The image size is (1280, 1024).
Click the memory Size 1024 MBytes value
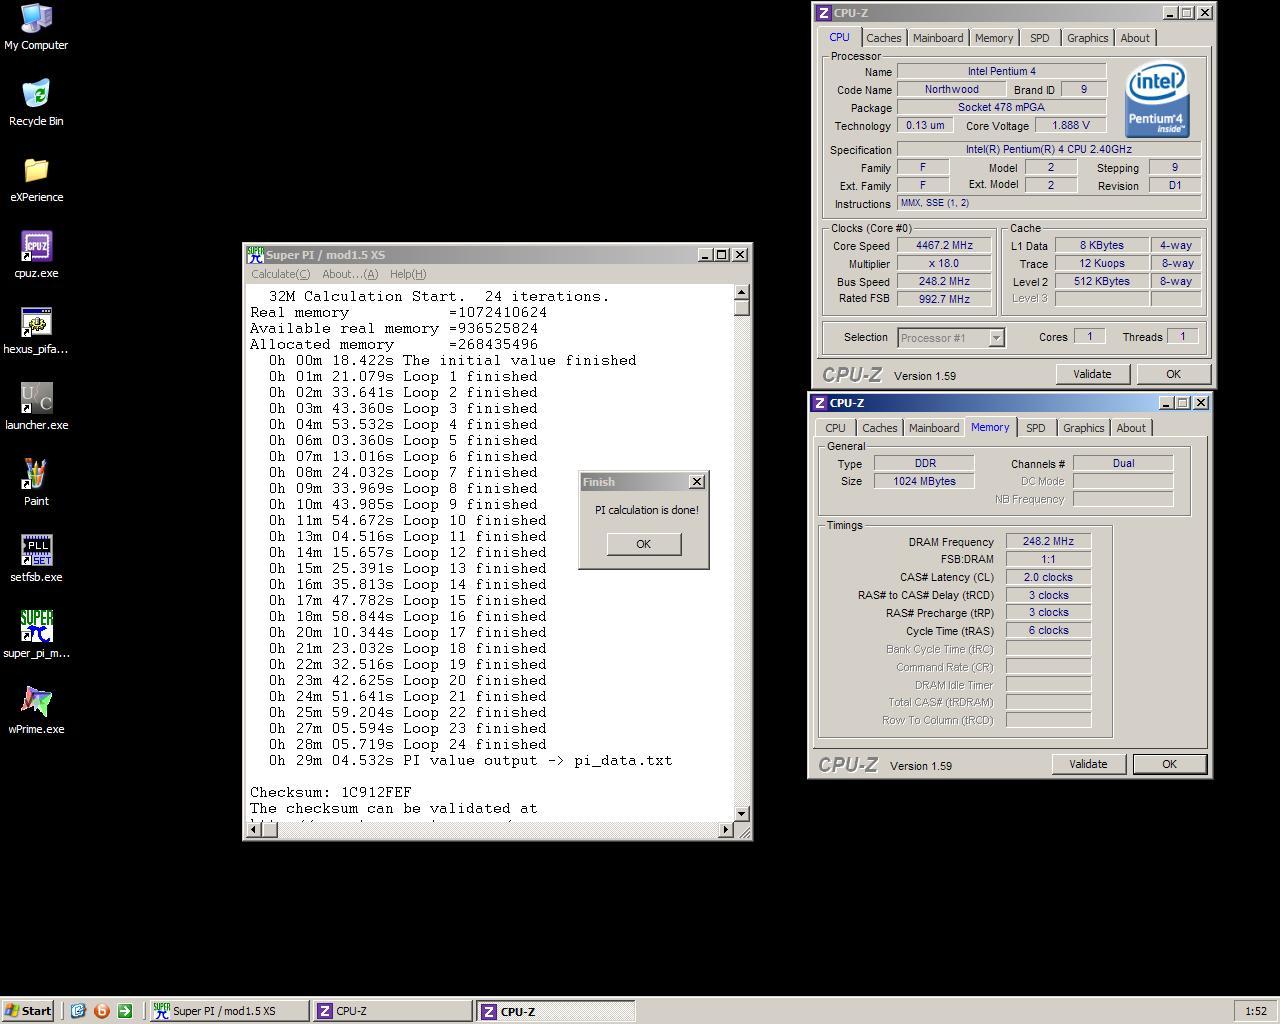[x=924, y=481]
